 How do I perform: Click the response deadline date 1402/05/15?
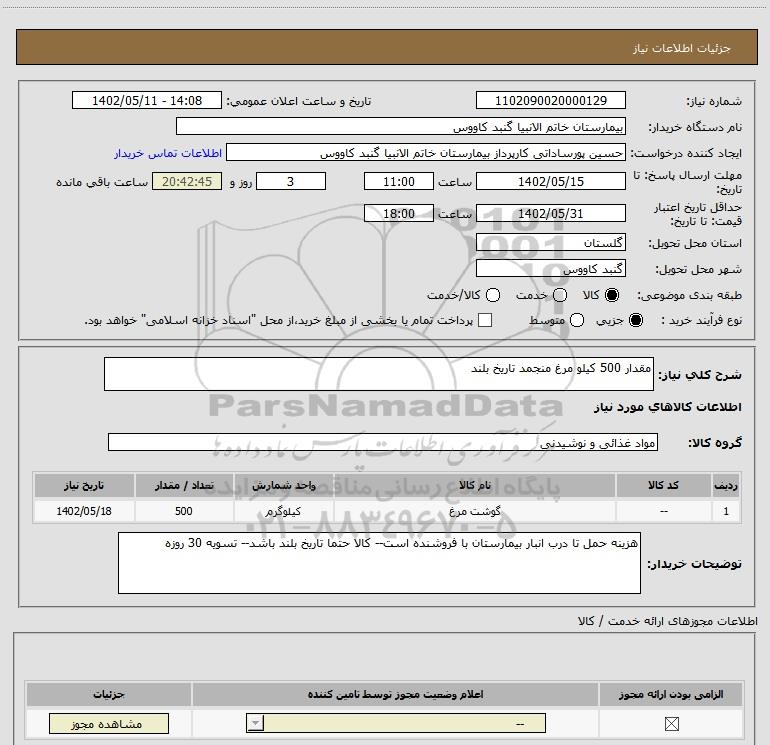pyautogui.click(x=550, y=181)
